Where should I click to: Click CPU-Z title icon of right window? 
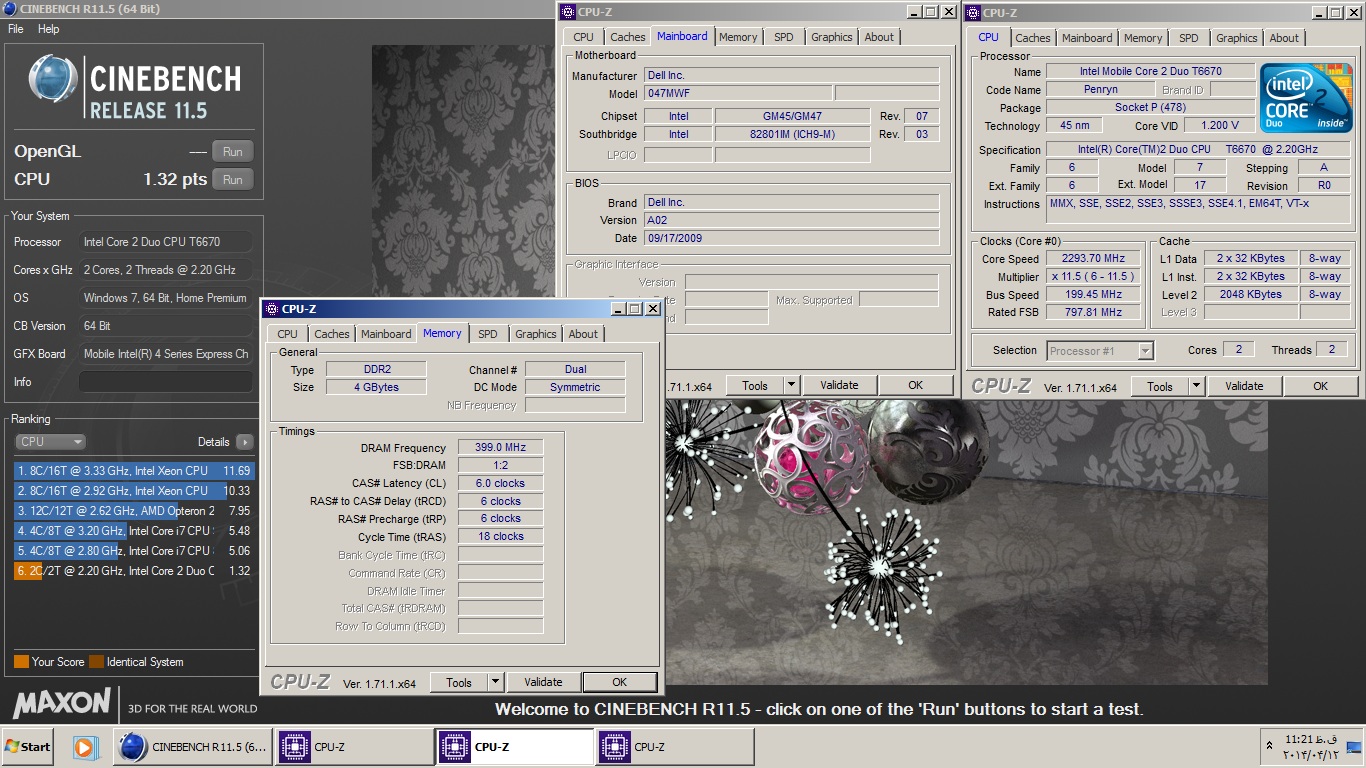pyautogui.click(x=973, y=13)
